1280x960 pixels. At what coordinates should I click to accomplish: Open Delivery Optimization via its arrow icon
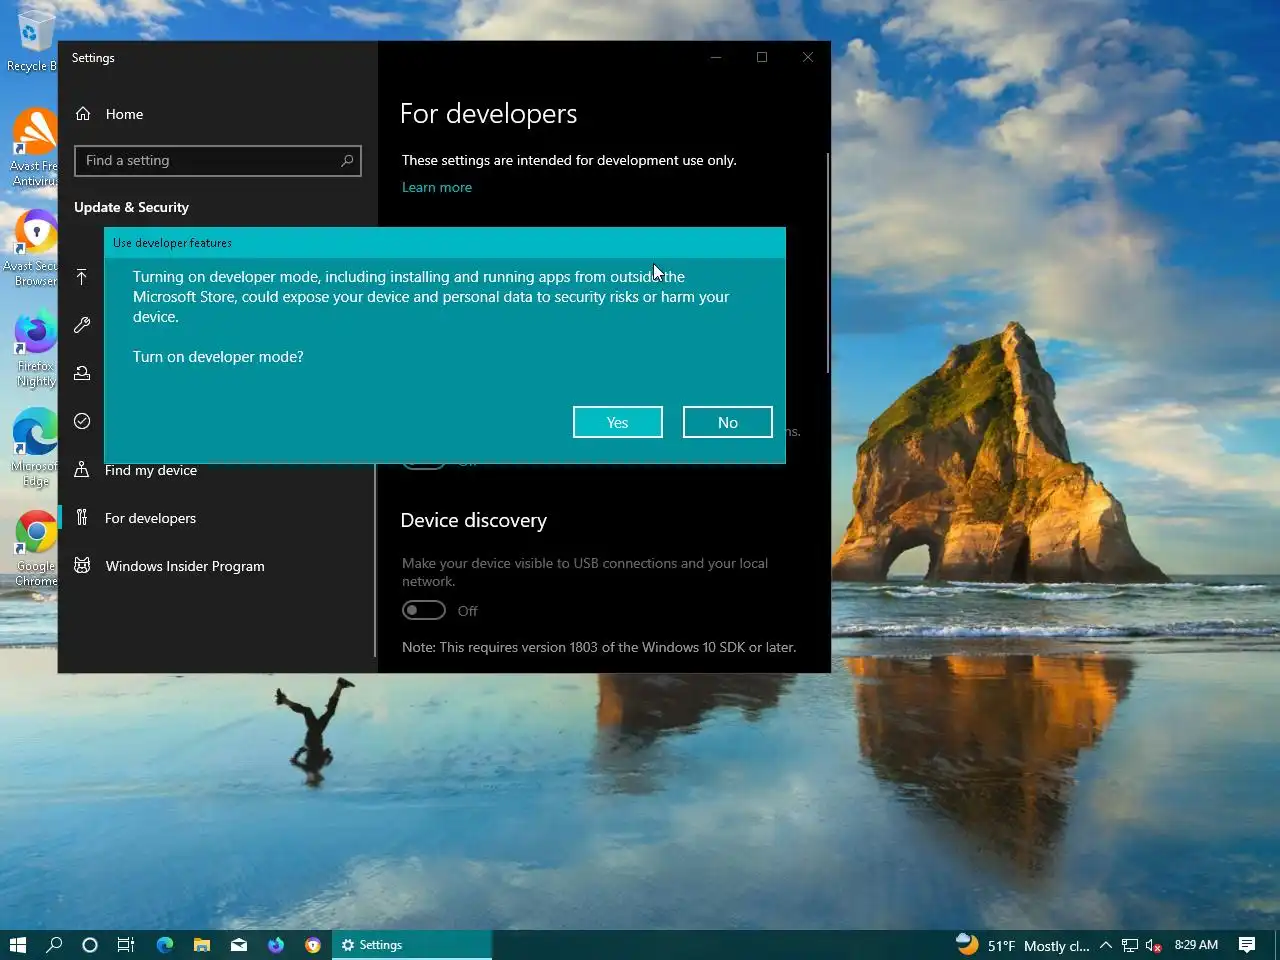(x=82, y=277)
